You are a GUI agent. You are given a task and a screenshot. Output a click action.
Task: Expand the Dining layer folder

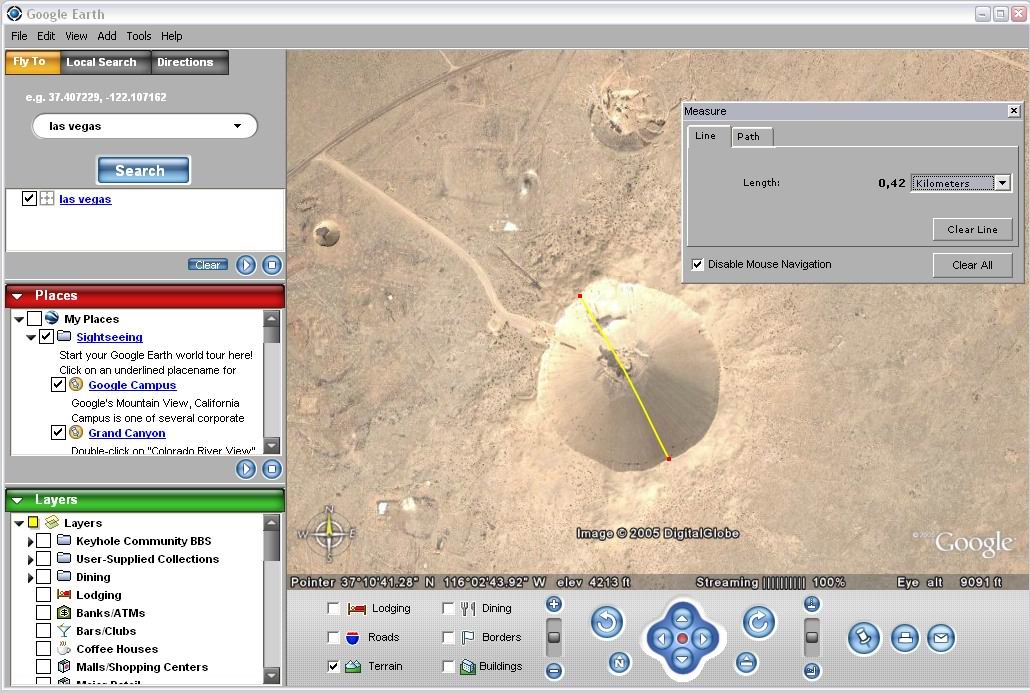point(30,577)
